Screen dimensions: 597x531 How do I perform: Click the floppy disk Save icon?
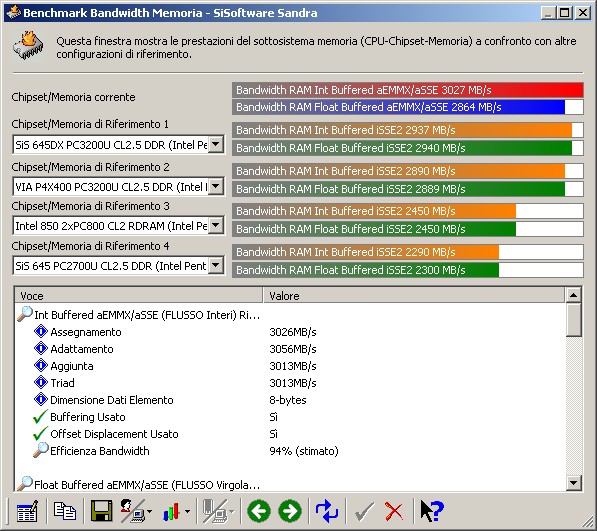(x=101, y=511)
